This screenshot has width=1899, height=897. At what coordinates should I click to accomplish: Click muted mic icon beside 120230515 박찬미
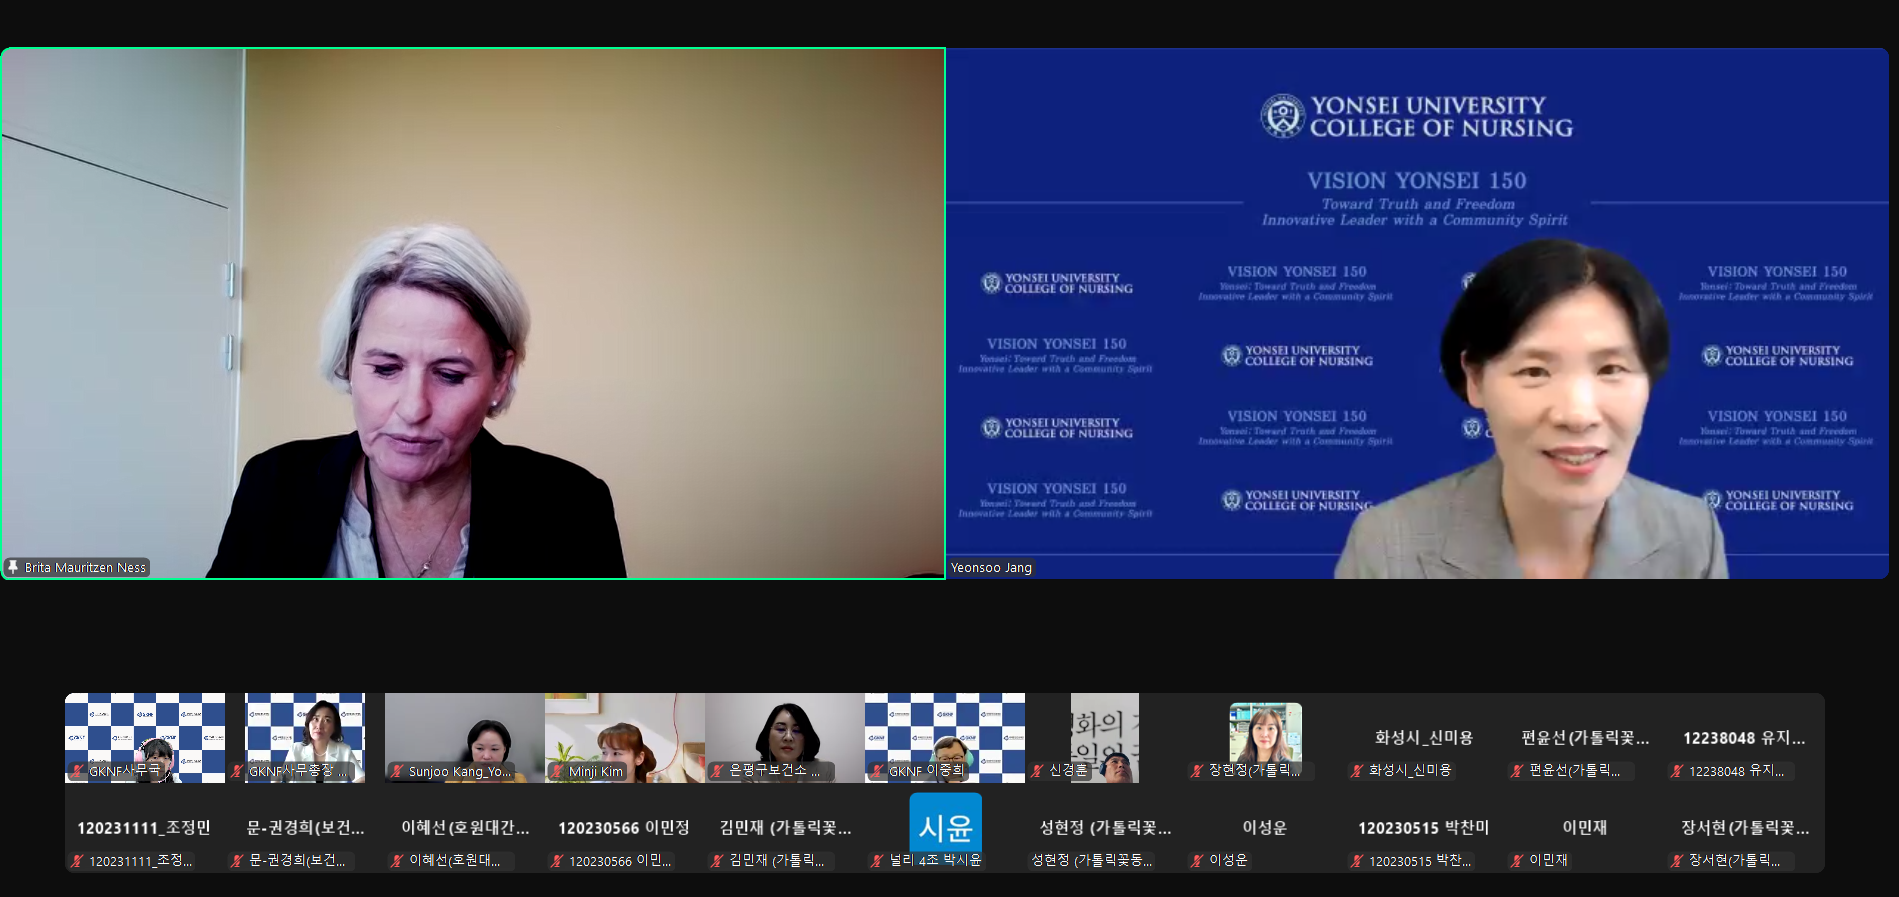tap(1357, 861)
